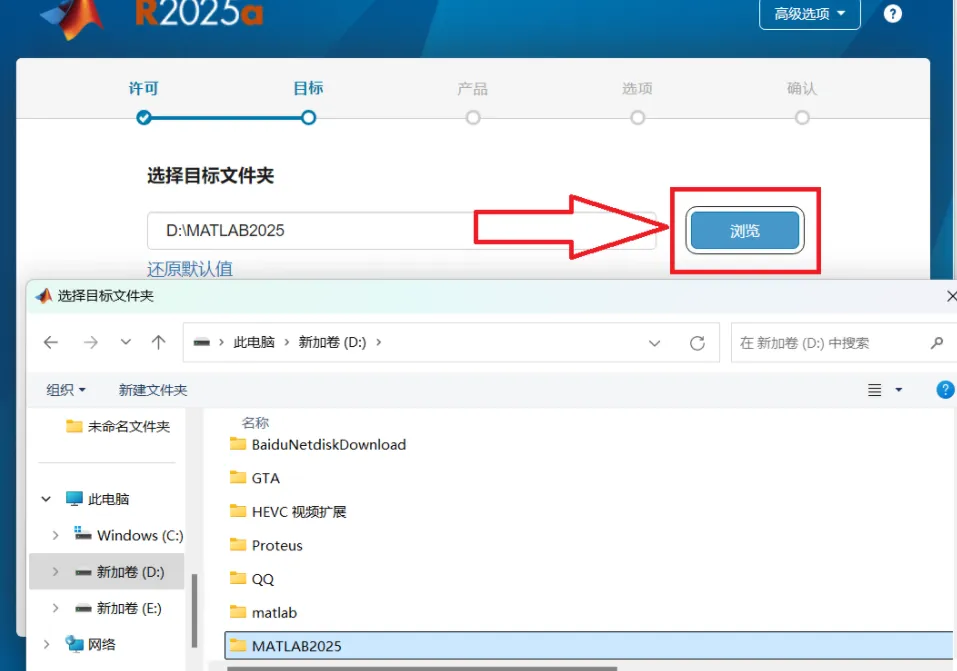957x671 pixels.
Task: Open the recent locations dropdown chevron
Action: pos(126,342)
